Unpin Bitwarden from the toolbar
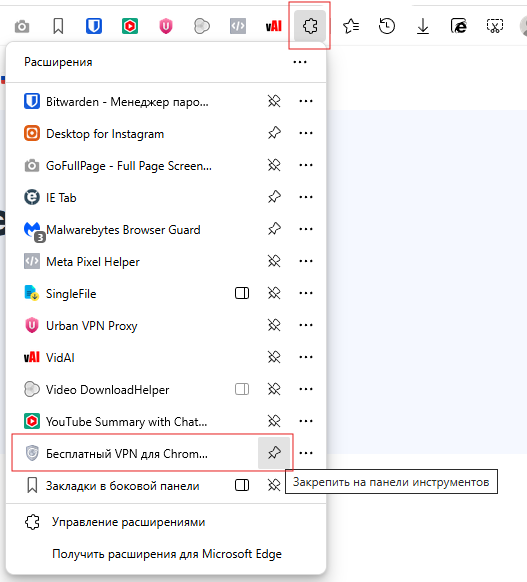 [274, 101]
